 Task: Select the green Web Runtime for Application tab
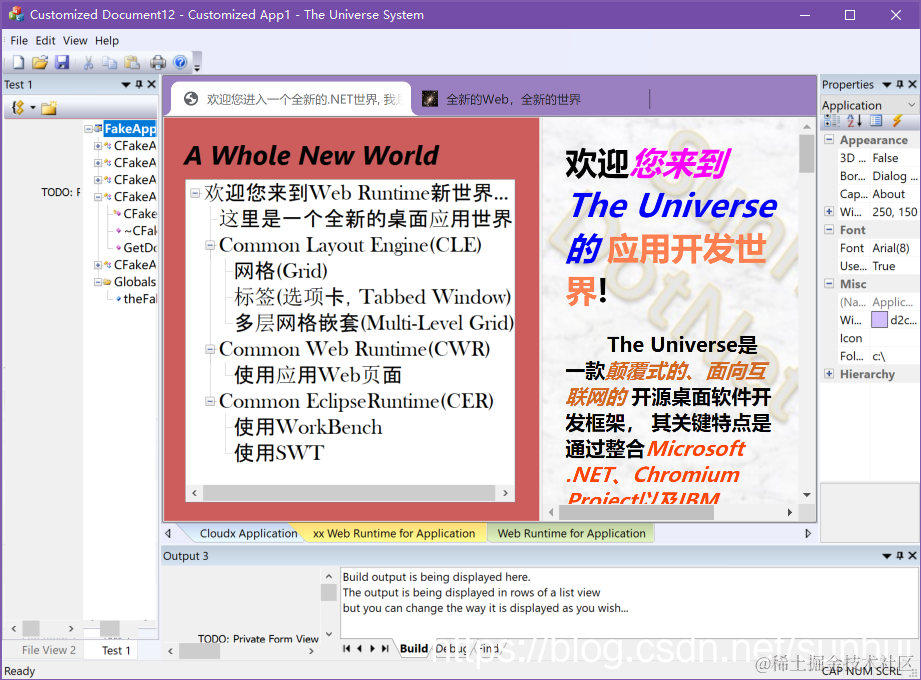point(571,533)
